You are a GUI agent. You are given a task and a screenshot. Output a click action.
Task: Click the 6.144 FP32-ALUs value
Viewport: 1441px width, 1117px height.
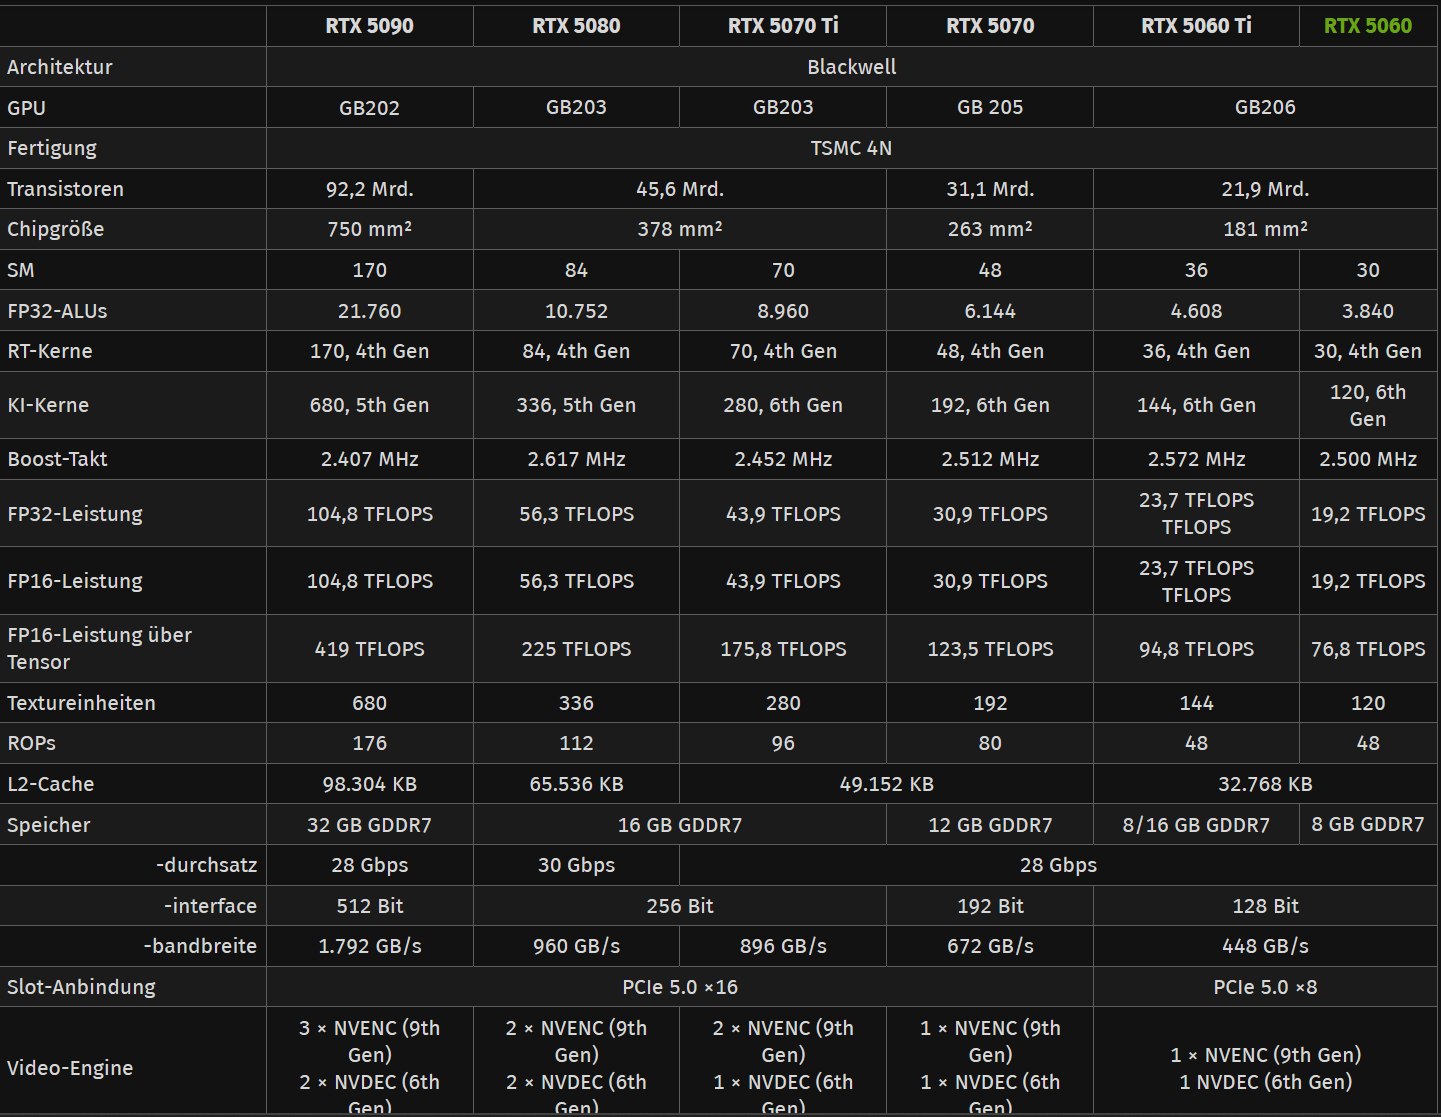pos(990,311)
